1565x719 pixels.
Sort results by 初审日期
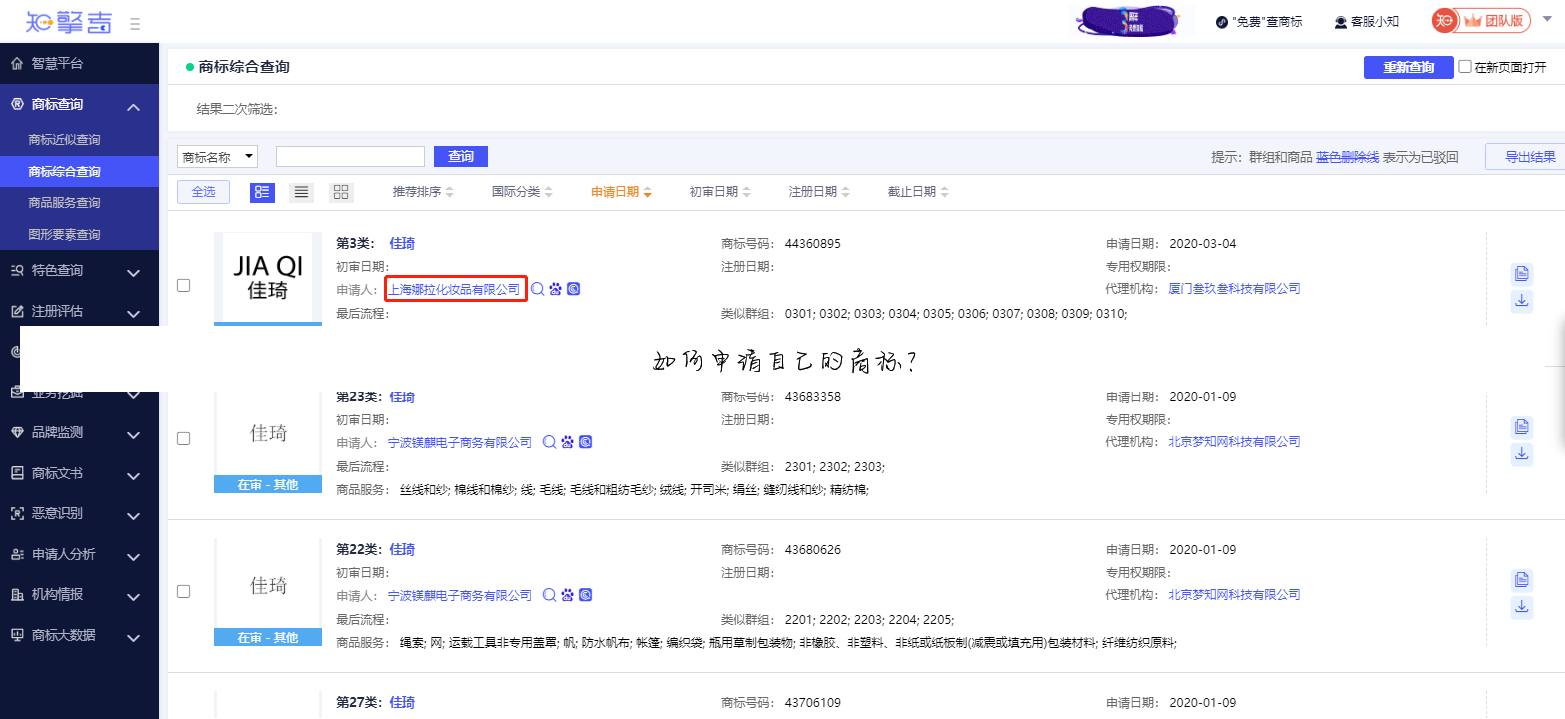coord(719,192)
